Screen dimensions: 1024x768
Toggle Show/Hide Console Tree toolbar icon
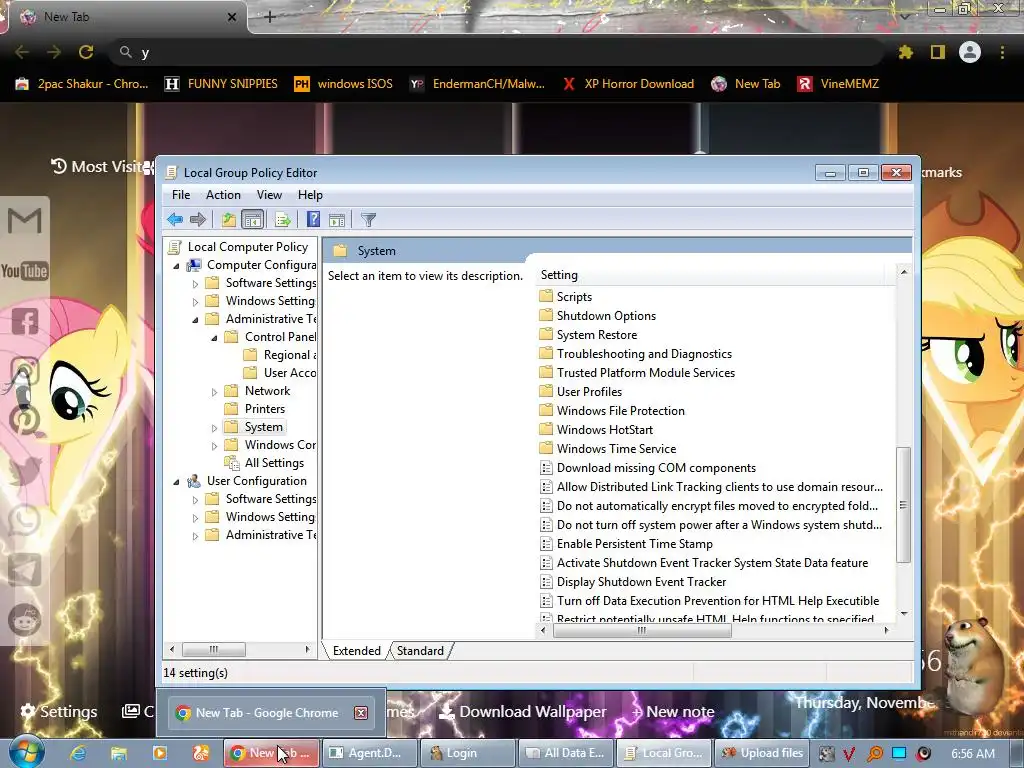pos(252,219)
